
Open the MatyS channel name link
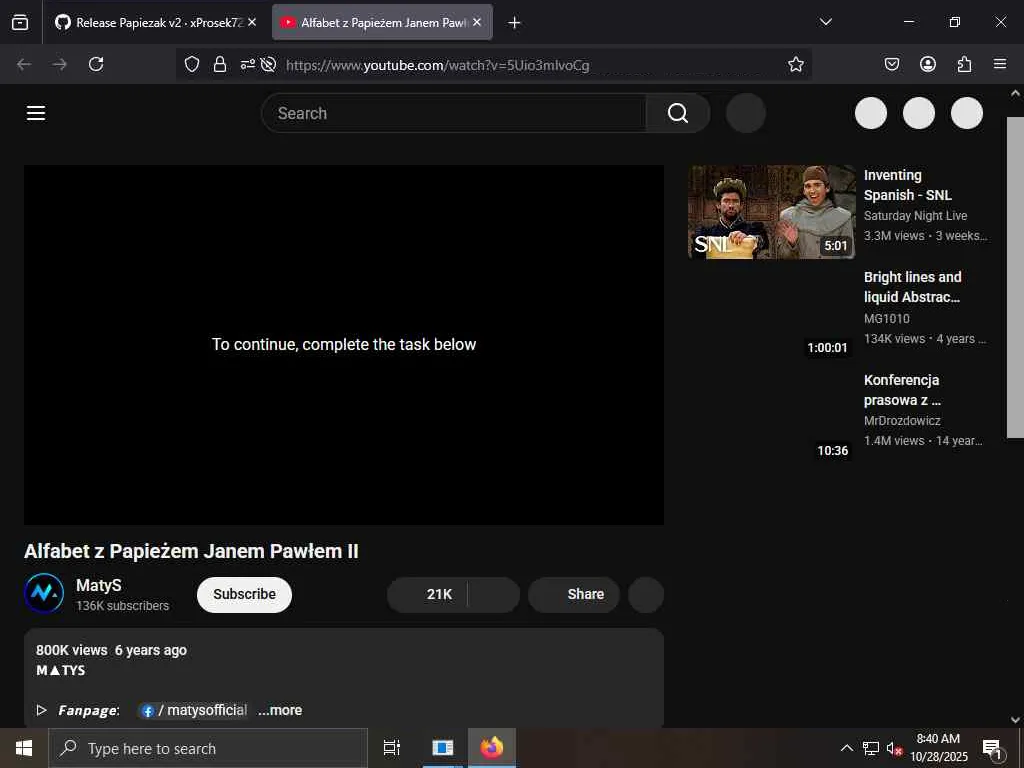point(99,585)
